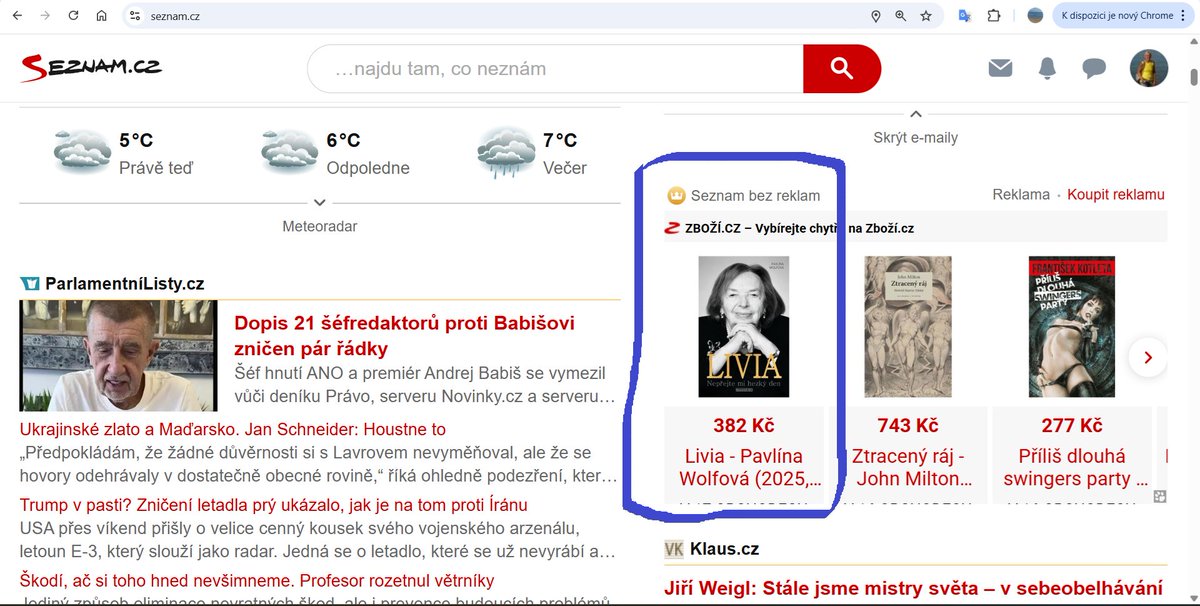1200x606 pixels.
Task: Click the najdu tam, co neznám search field
Action: coord(550,68)
